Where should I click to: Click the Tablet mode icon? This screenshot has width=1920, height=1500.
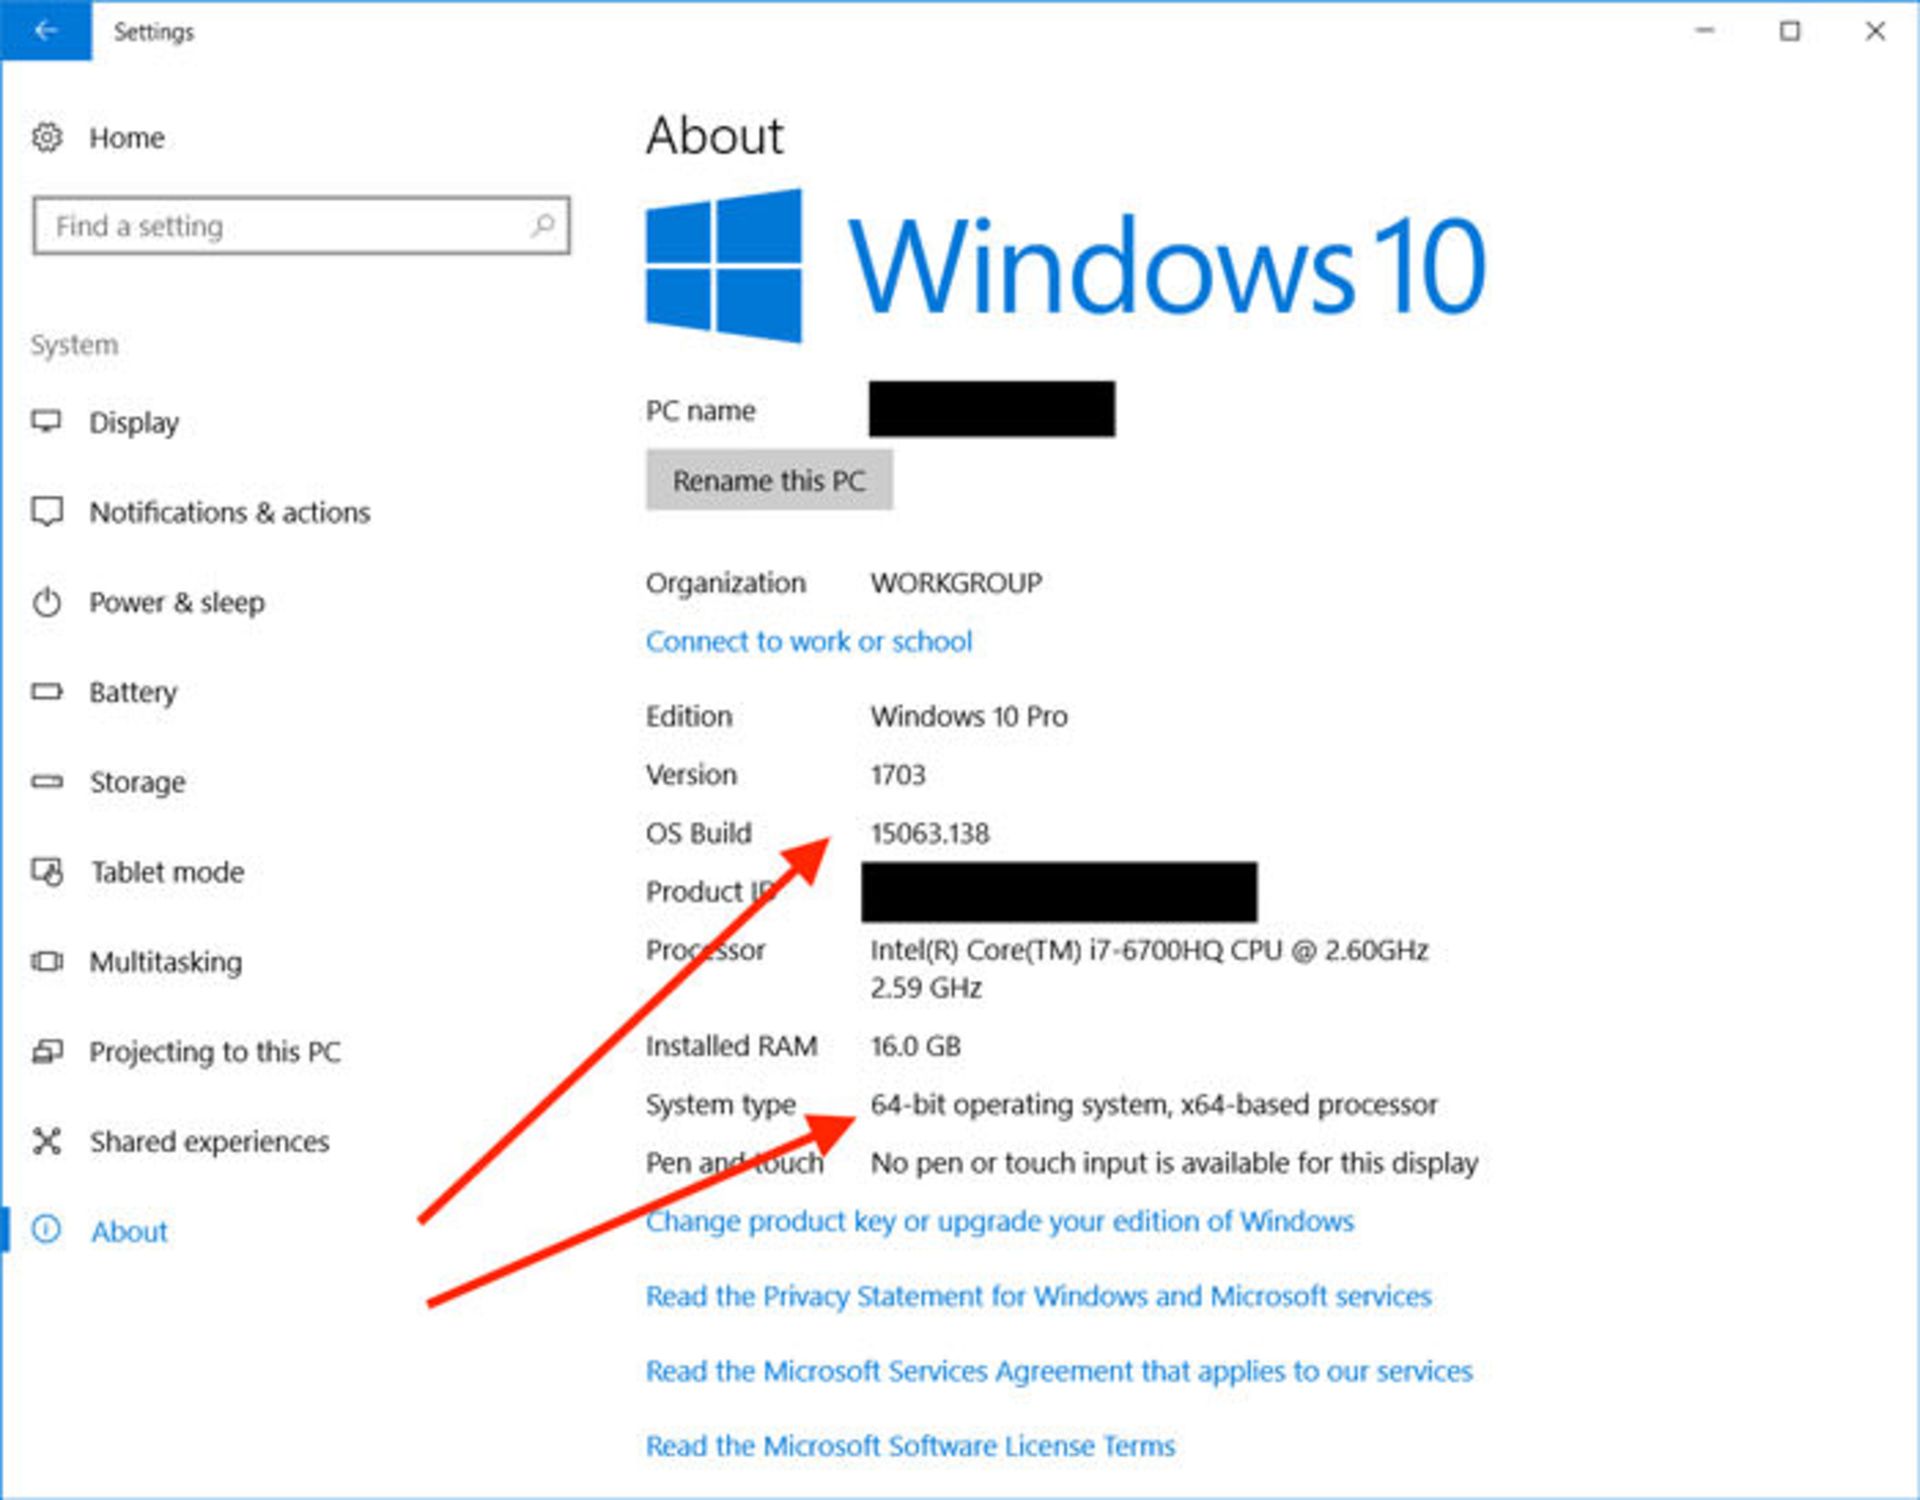pyautogui.click(x=47, y=872)
